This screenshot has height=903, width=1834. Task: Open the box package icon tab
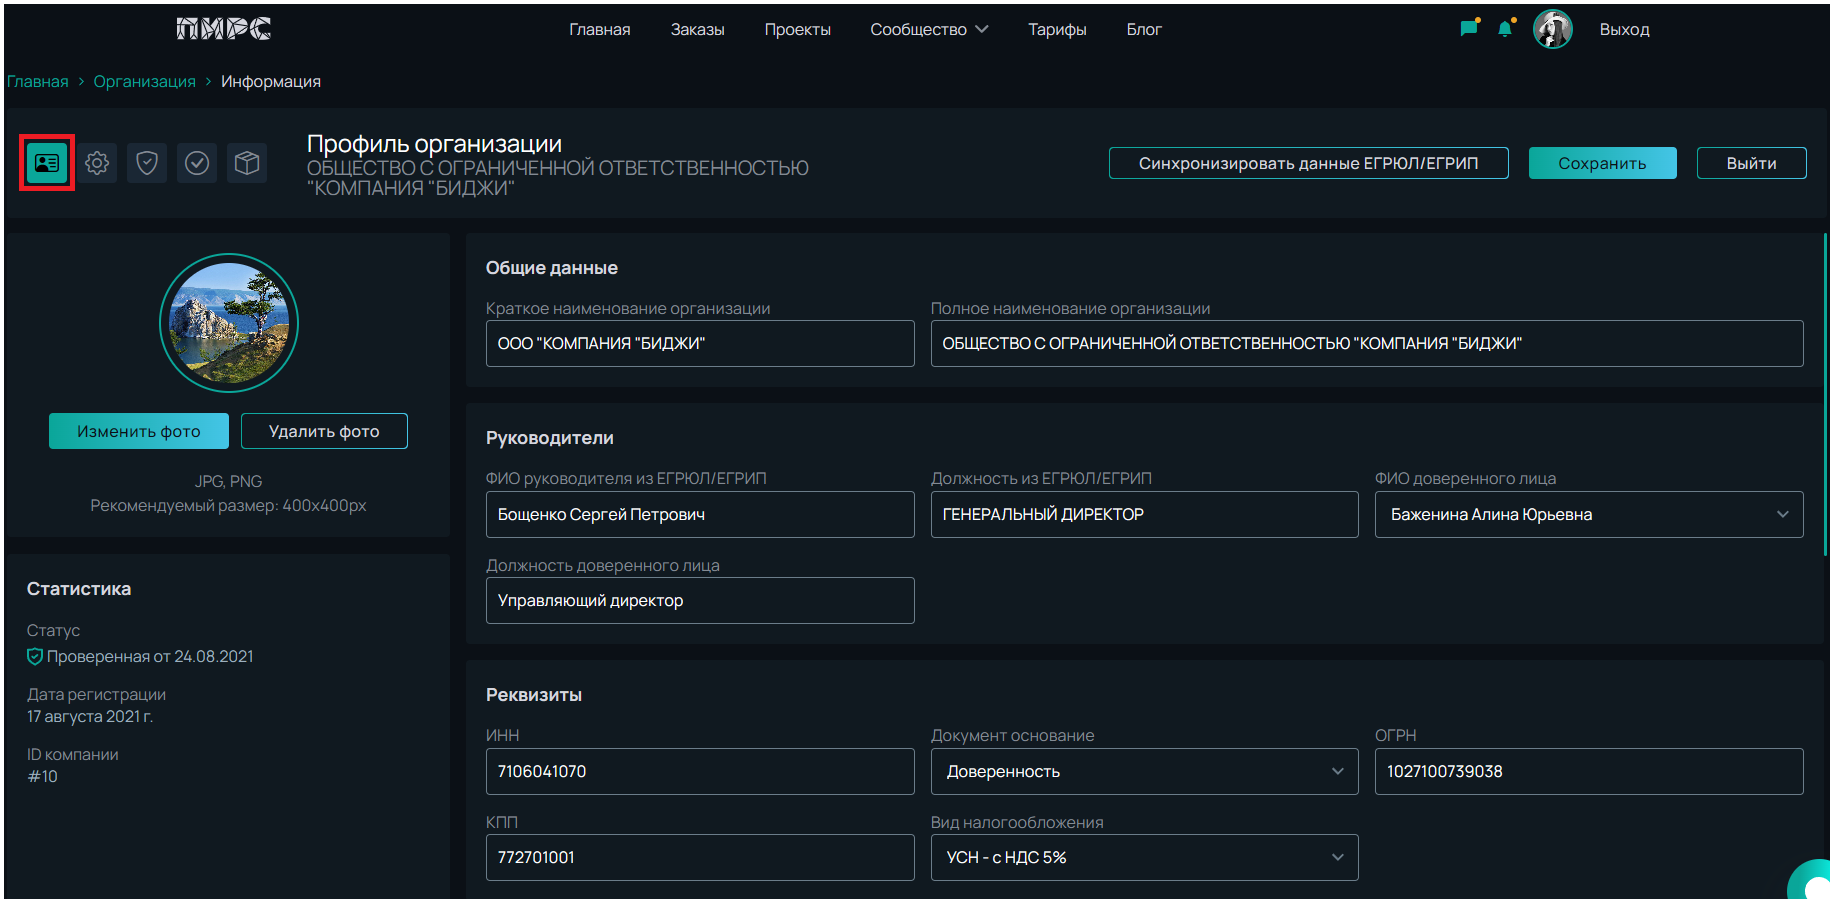[247, 163]
